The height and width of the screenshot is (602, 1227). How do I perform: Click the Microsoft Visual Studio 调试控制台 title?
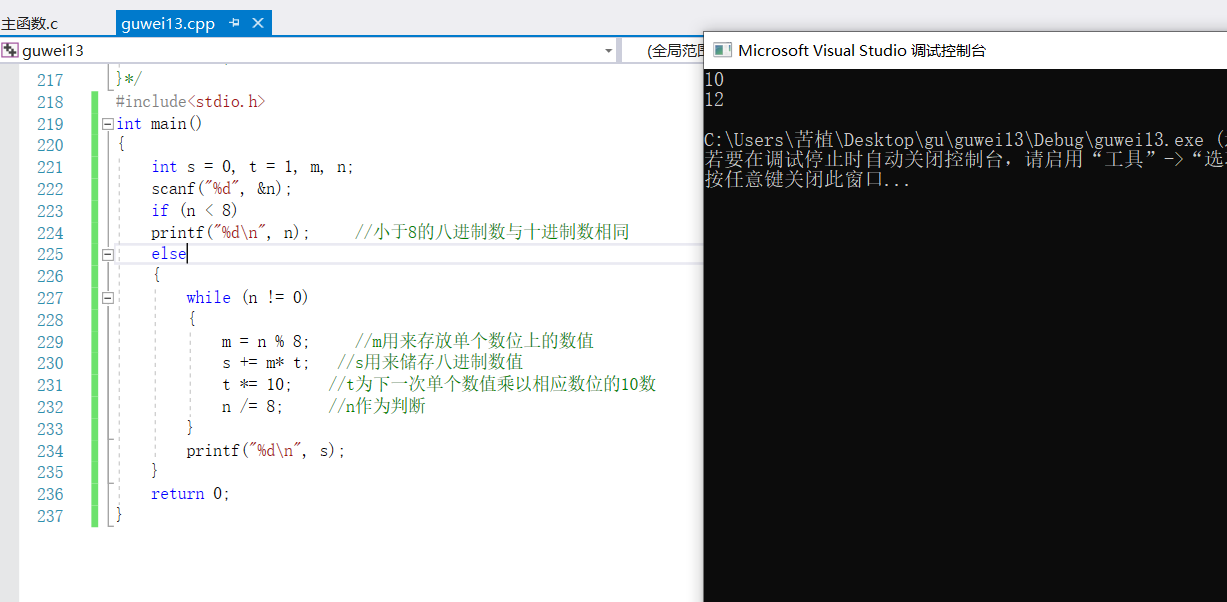[862, 50]
